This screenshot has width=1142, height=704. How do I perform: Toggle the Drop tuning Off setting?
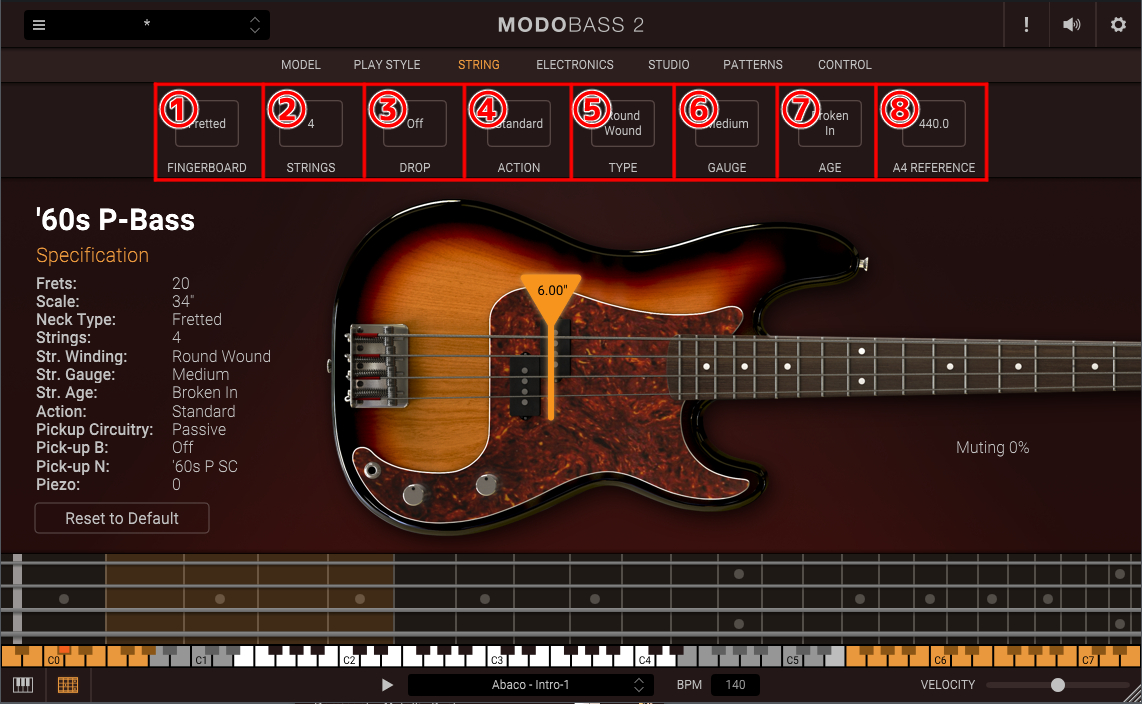pyautogui.click(x=415, y=124)
